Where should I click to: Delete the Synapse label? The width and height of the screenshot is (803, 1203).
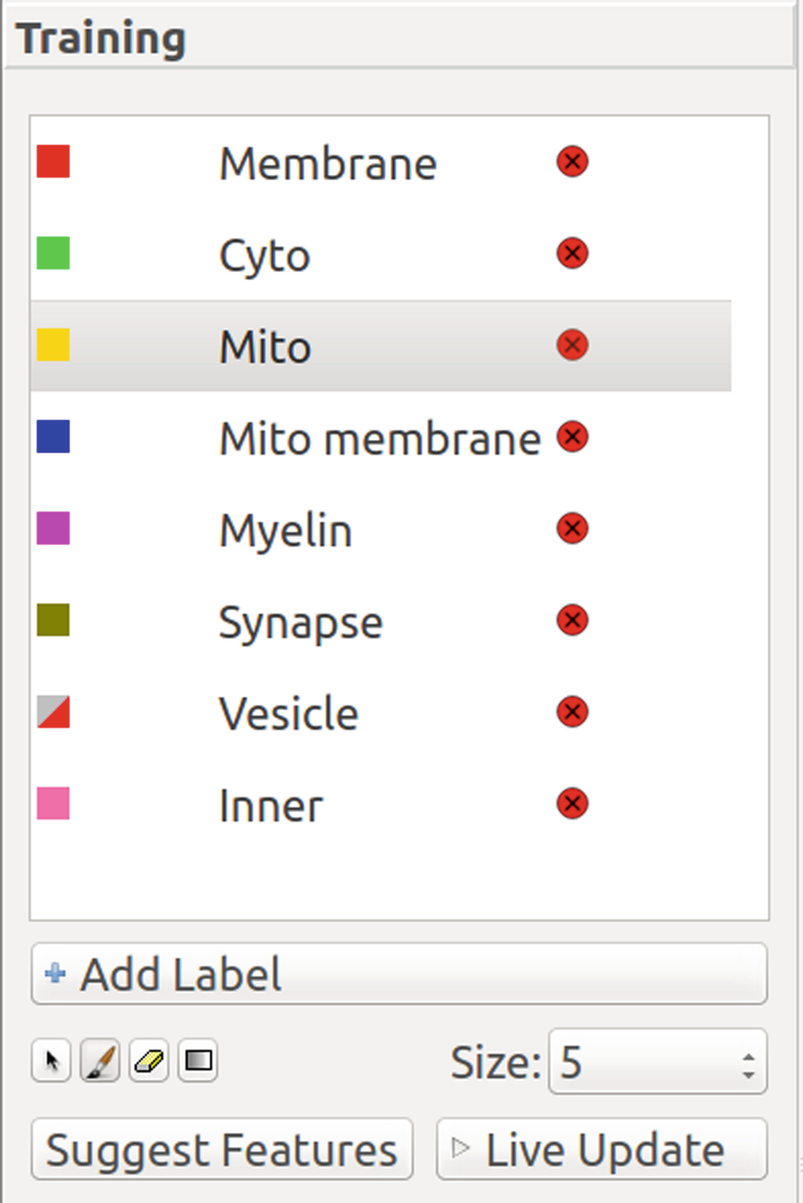(x=572, y=620)
